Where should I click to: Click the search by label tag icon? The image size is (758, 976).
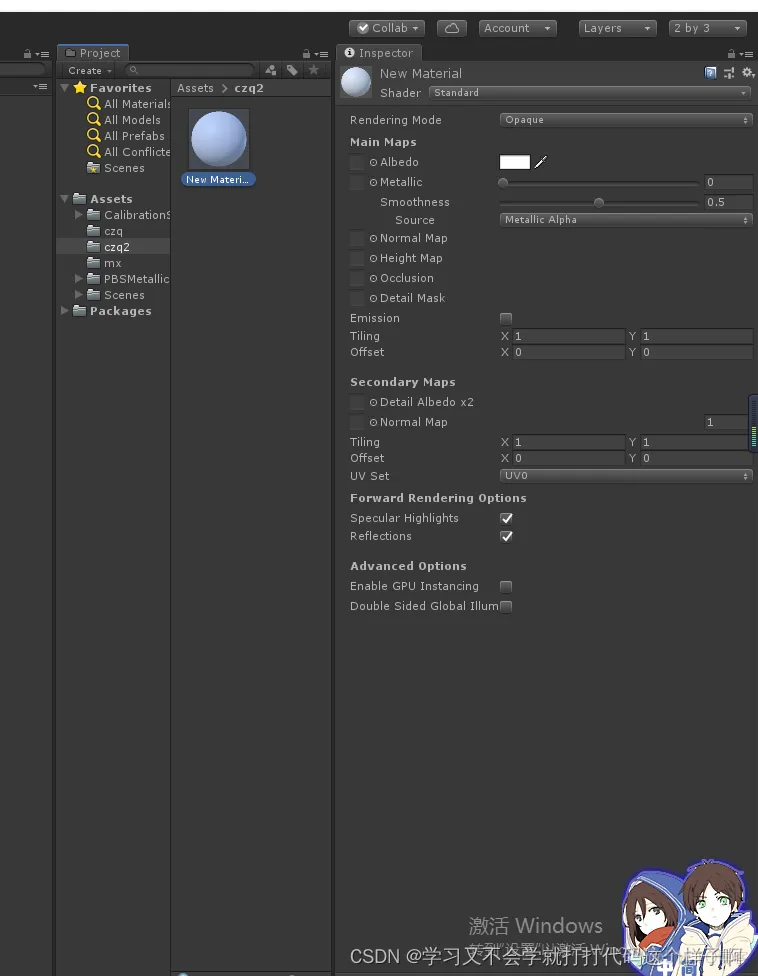(x=292, y=70)
